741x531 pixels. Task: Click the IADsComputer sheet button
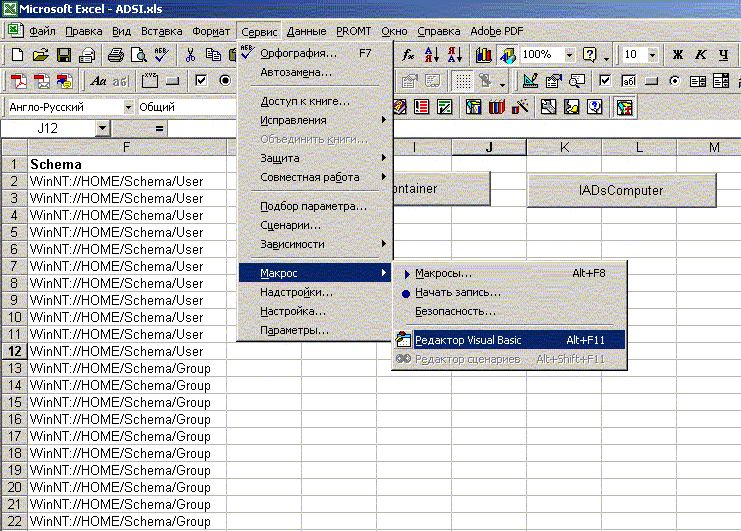pos(621,190)
